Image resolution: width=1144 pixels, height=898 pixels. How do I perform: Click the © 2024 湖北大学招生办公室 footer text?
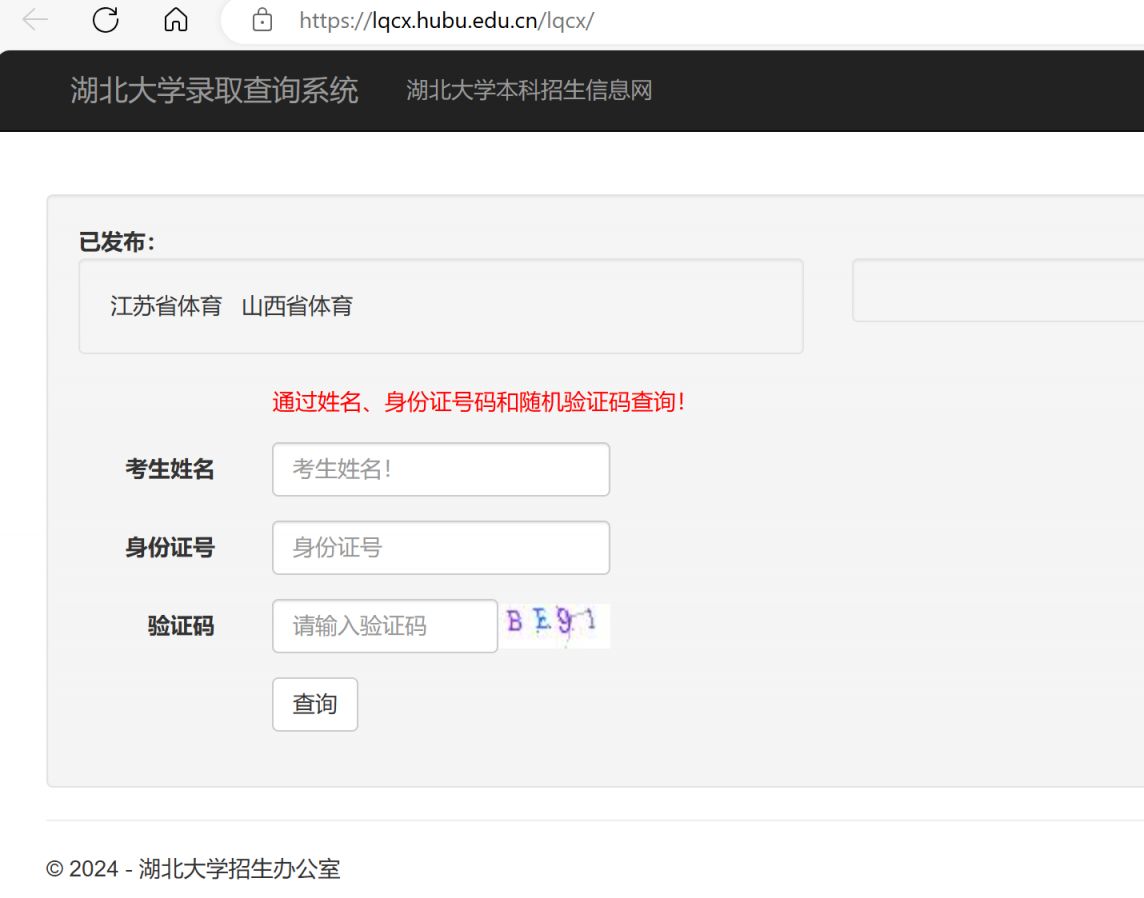(193, 869)
